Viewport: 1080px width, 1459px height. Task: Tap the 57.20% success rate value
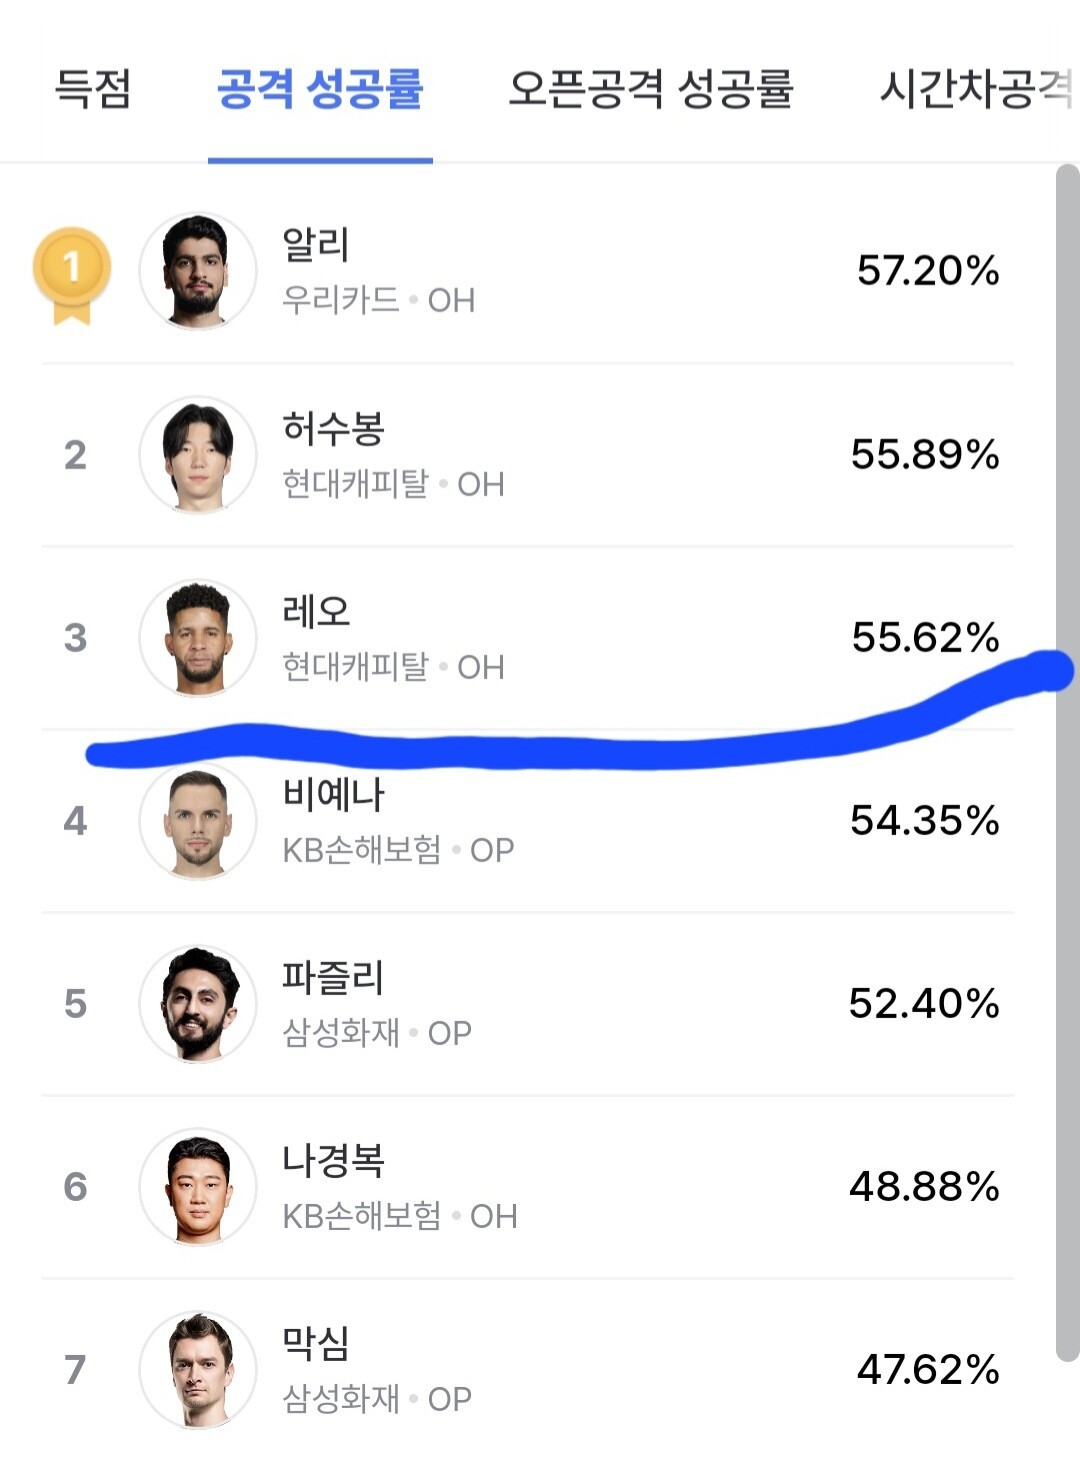927,271
